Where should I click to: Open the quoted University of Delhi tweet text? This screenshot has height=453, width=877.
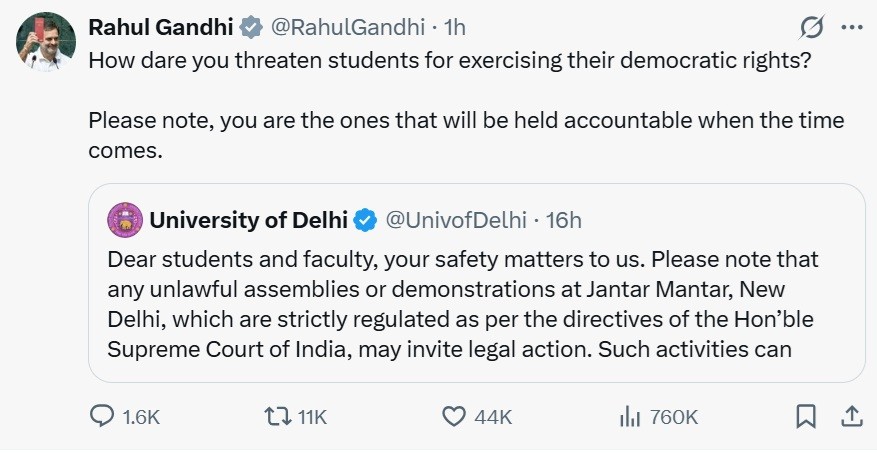click(x=463, y=304)
